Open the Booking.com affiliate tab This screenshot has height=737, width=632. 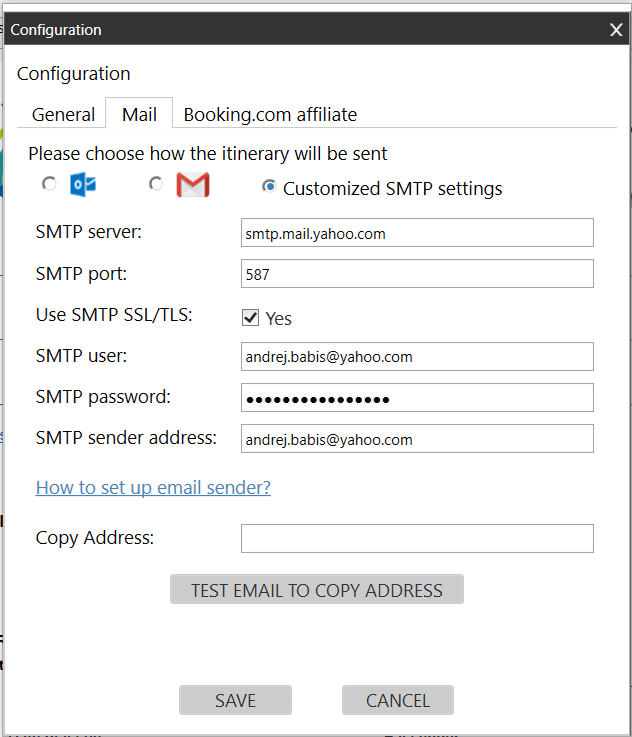[x=270, y=114]
